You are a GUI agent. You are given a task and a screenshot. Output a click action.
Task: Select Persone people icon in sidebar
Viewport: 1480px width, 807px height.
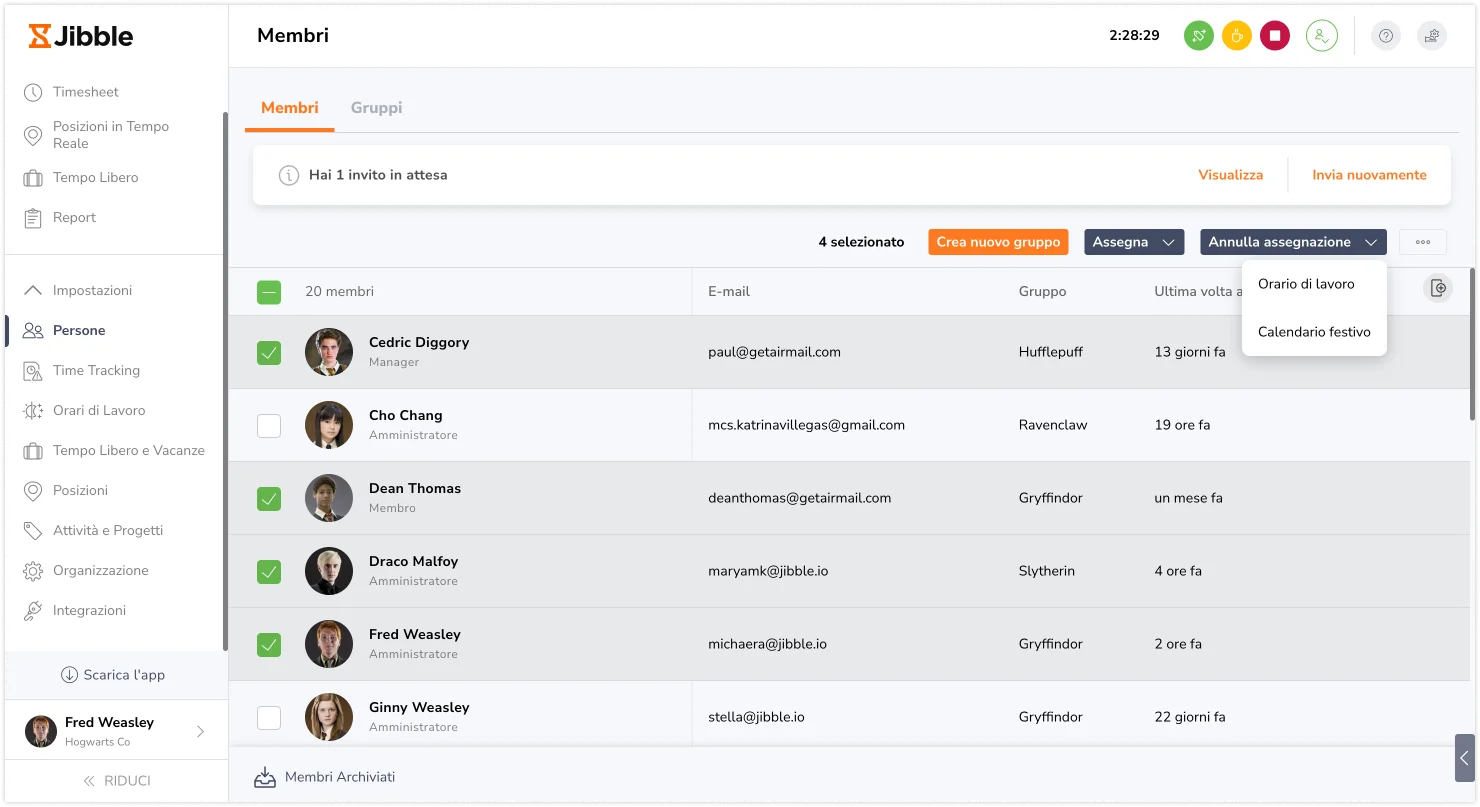(33, 331)
